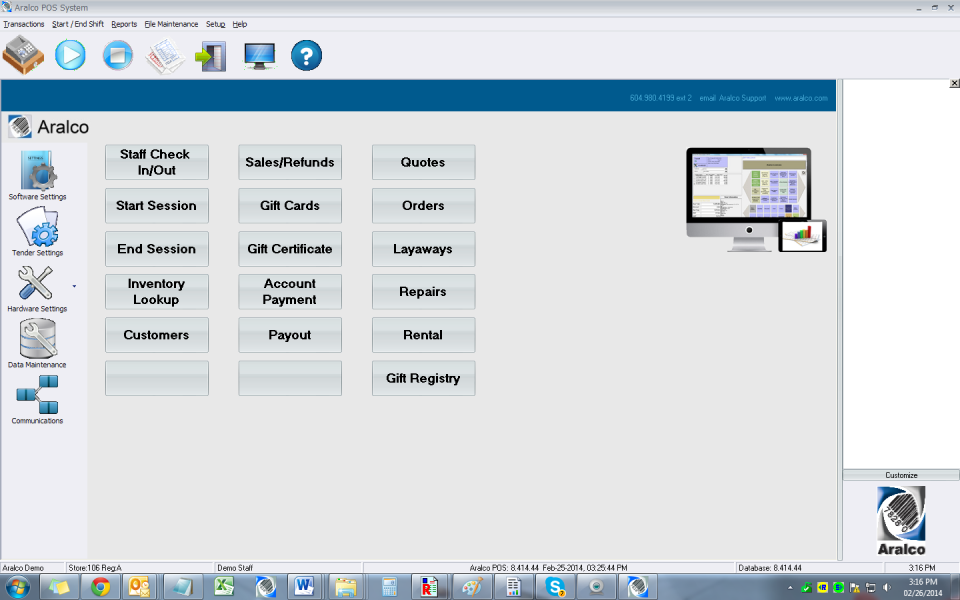Screen dimensions: 960x600
Task: Open the cash register transactions toolbar icon
Action: click(23, 55)
